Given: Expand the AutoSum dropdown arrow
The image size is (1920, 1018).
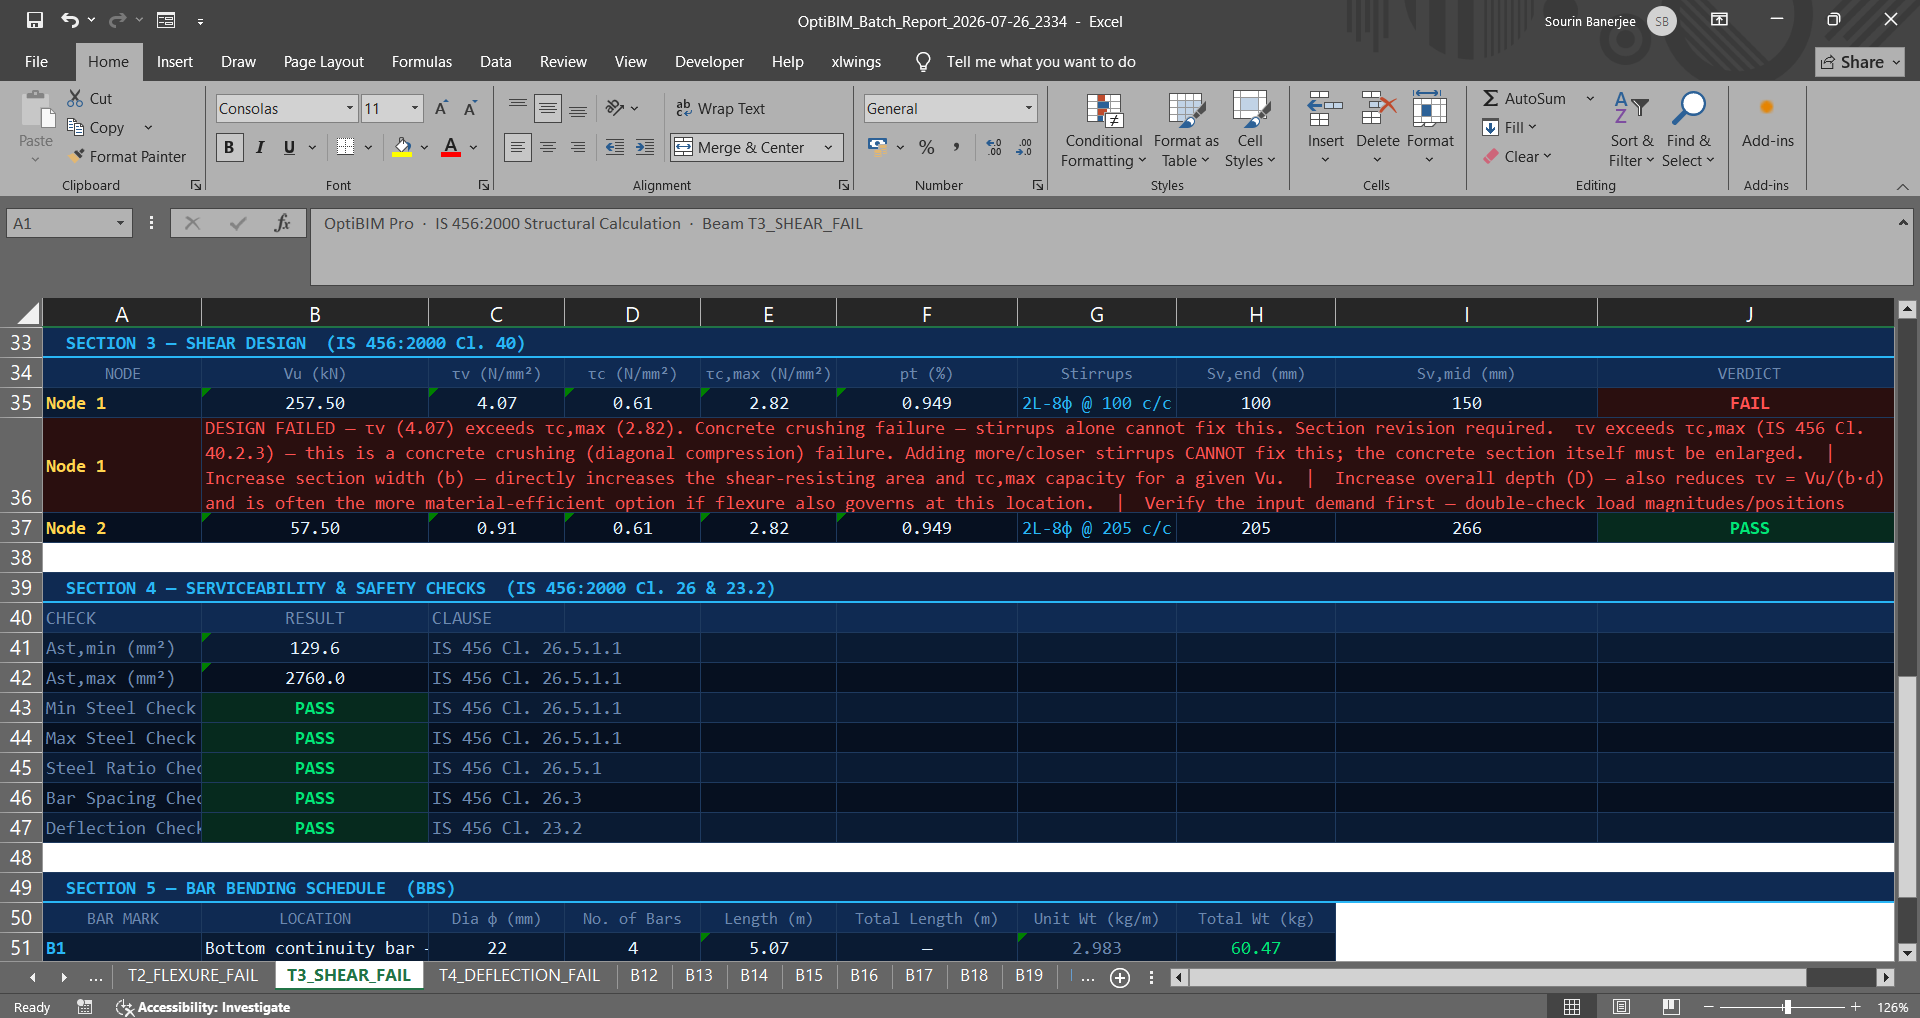Looking at the screenshot, I should [1589, 98].
